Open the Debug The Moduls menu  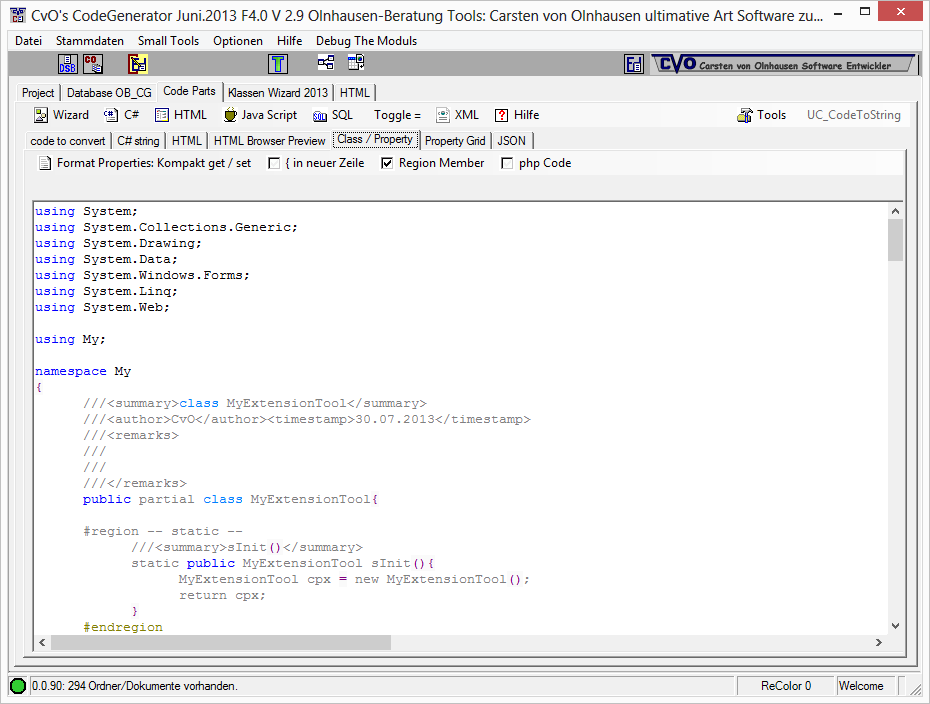tap(367, 41)
